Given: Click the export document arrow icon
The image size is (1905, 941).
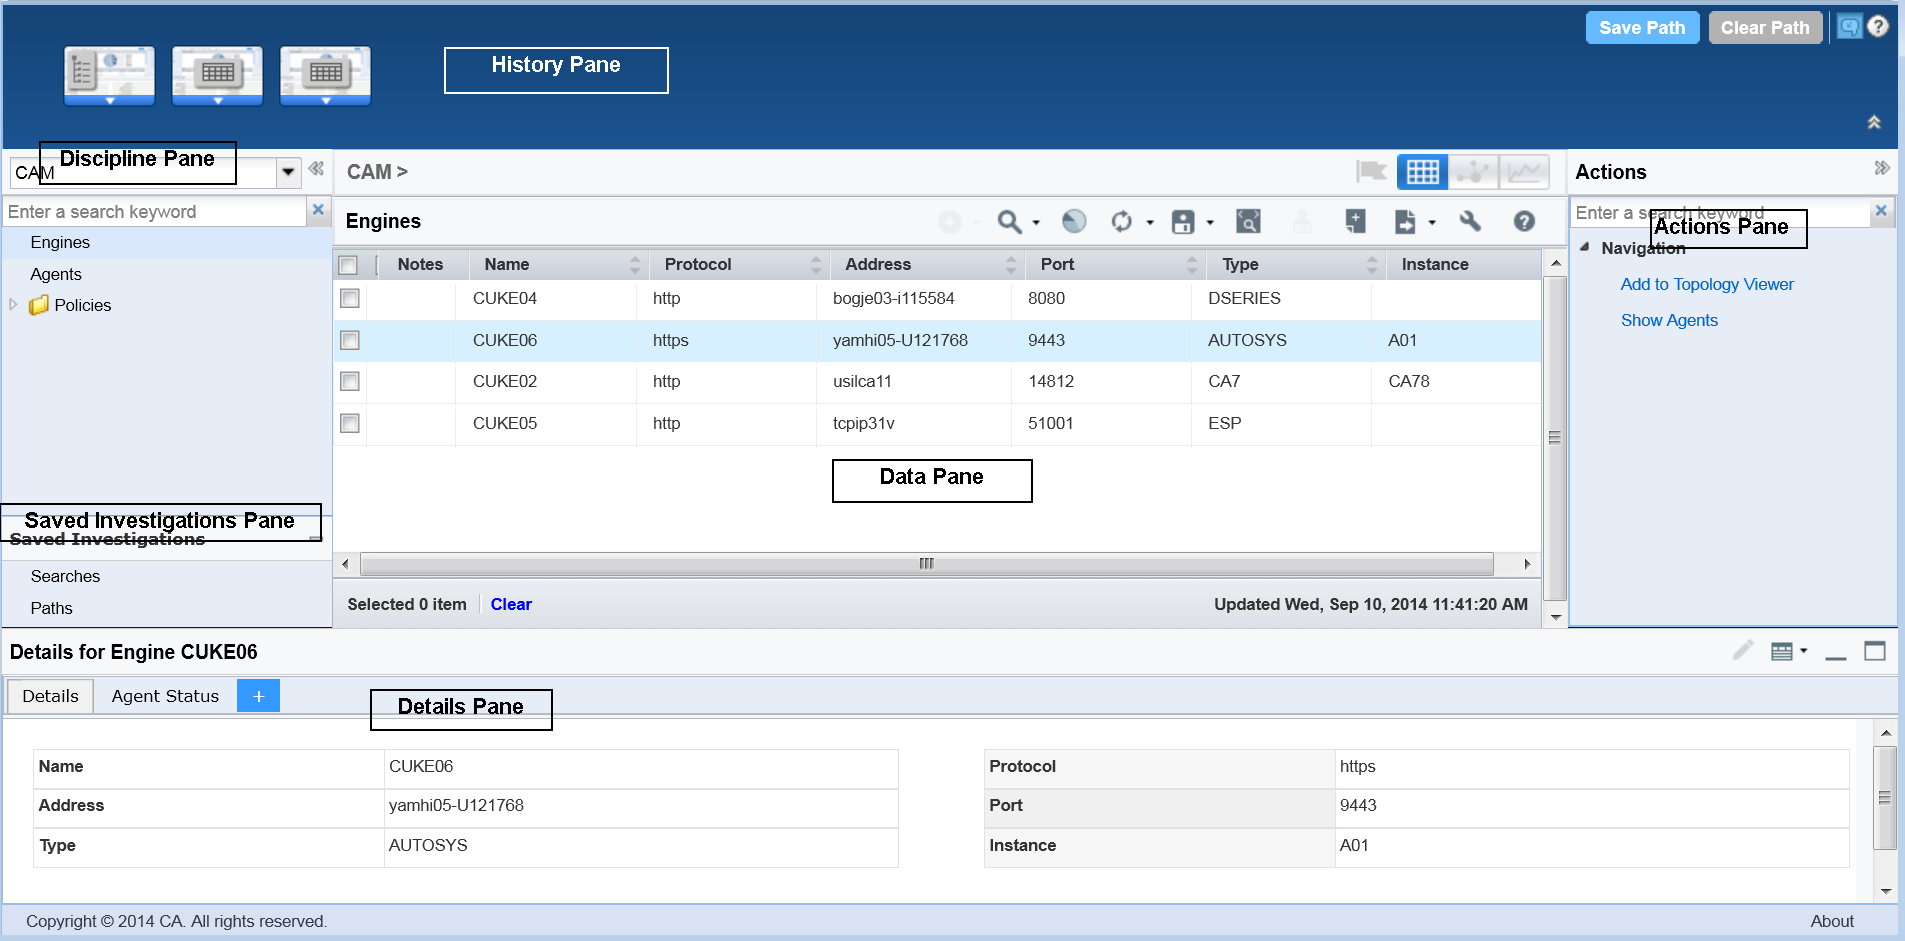Looking at the screenshot, I should coord(1405,222).
